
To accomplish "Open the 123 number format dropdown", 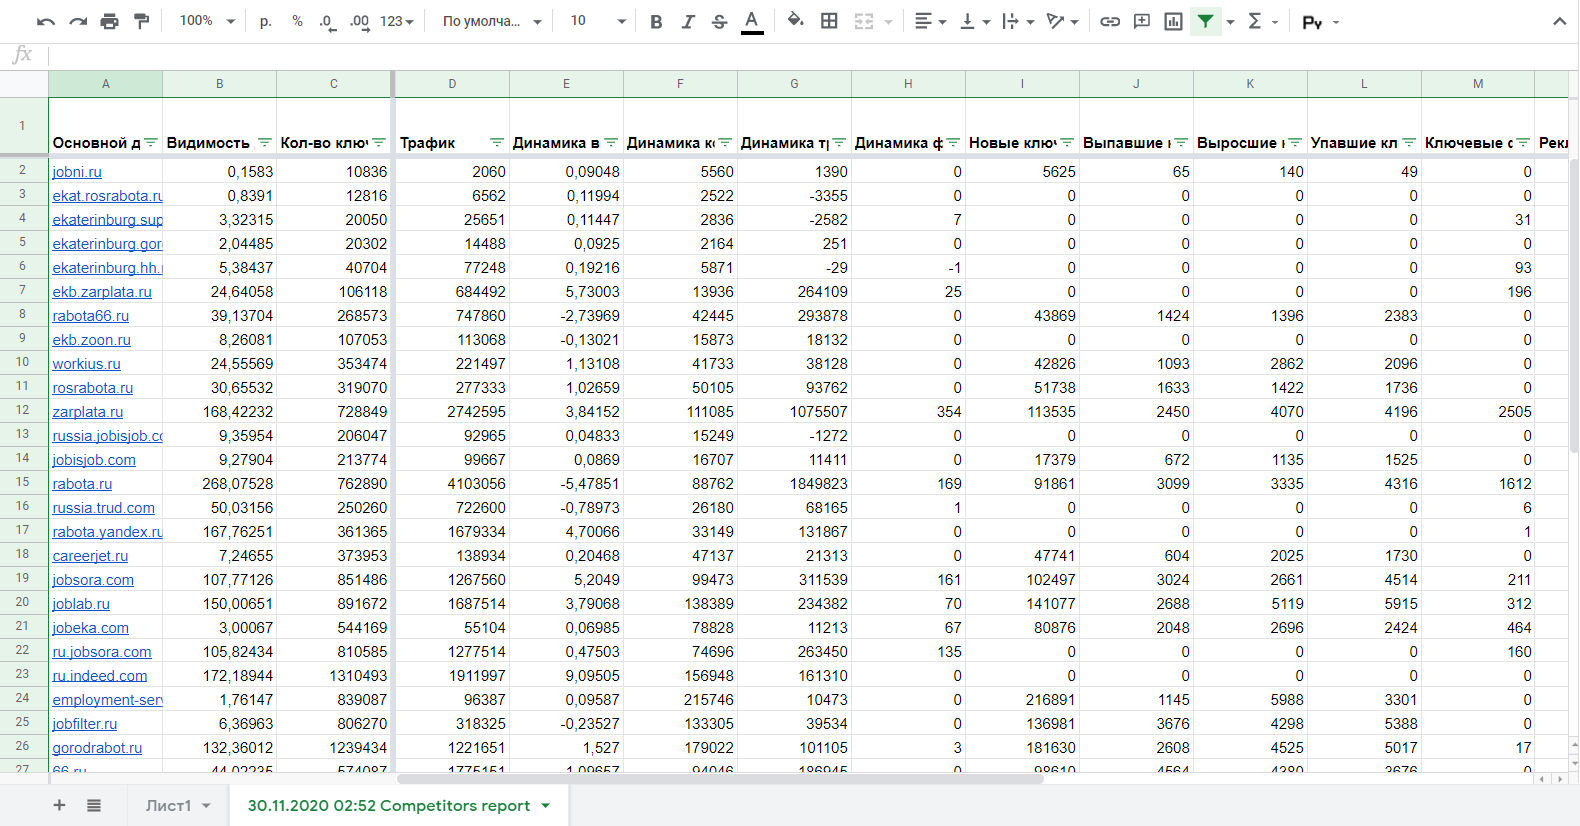I will (x=397, y=21).
